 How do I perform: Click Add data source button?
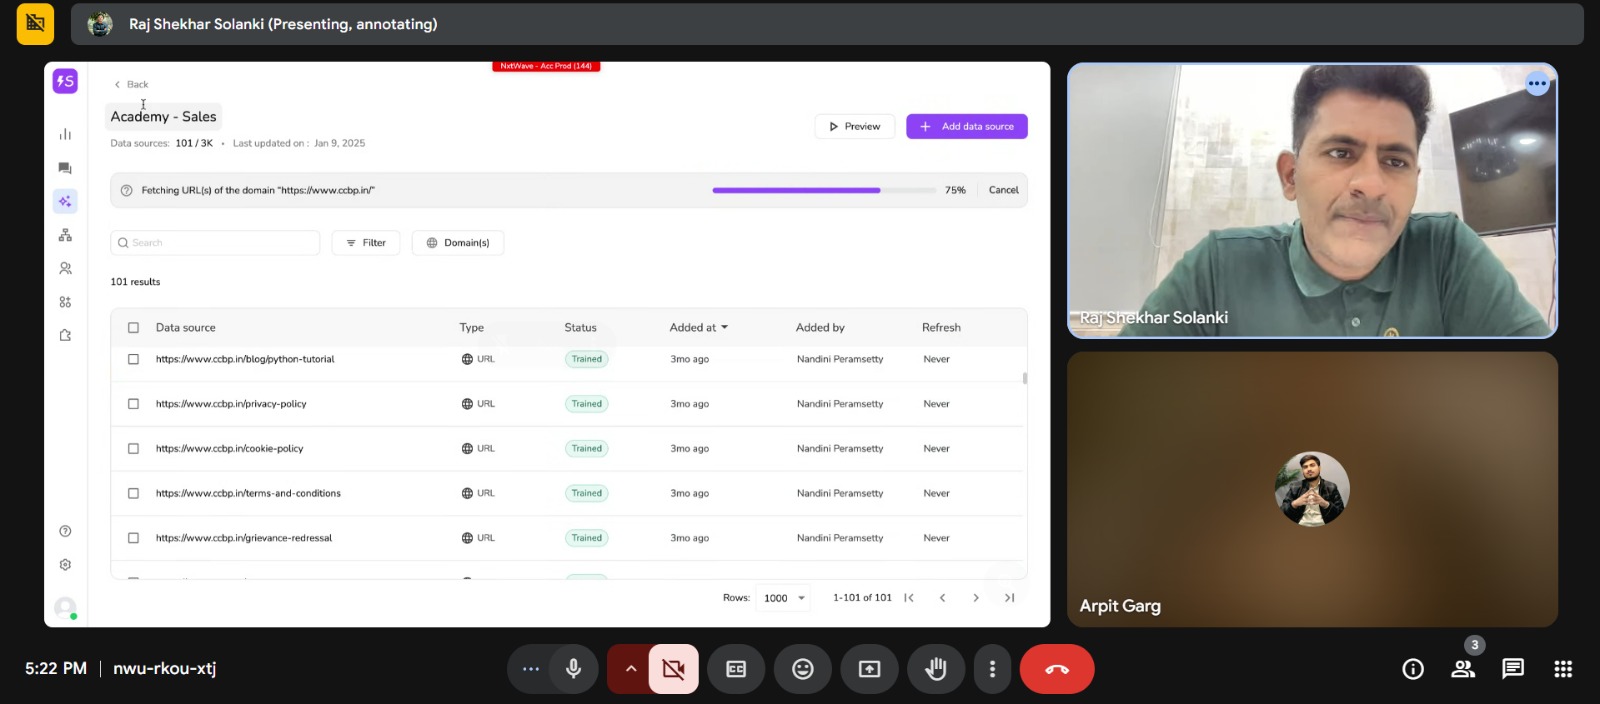tap(967, 127)
